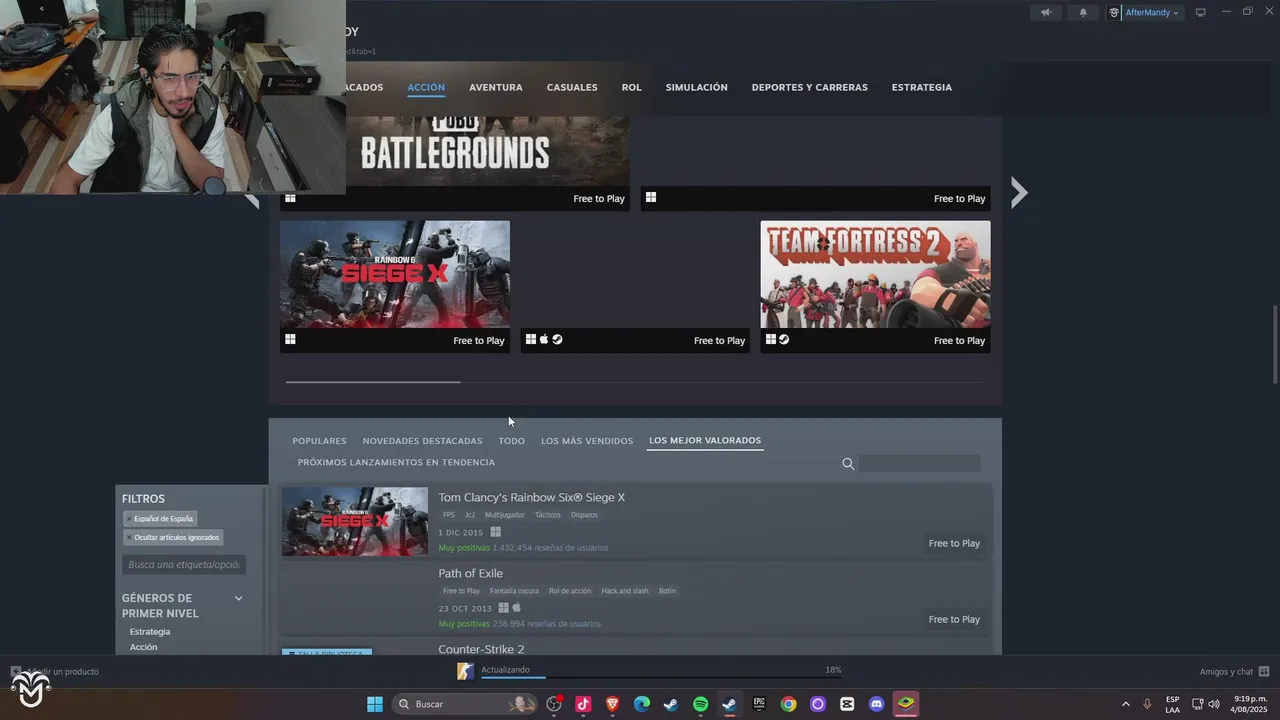Select the Casuales genre tab
Screen dimensions: 1280x720
point(572,88)
